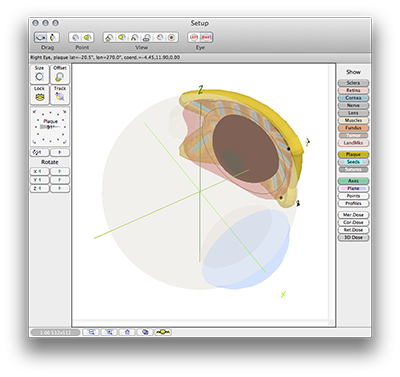The height and width of the screenshot is (377, 400).
Task: Rotate X axis positive direction
Action: pyautogui.click(x=60, y=171)
